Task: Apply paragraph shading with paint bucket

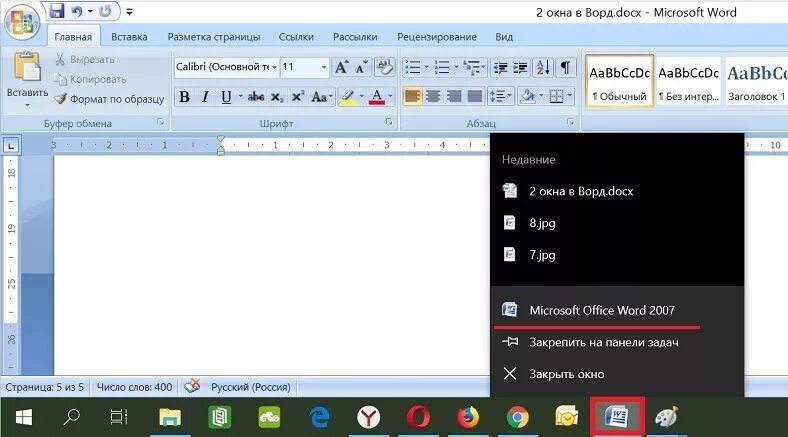Action: 528,95
